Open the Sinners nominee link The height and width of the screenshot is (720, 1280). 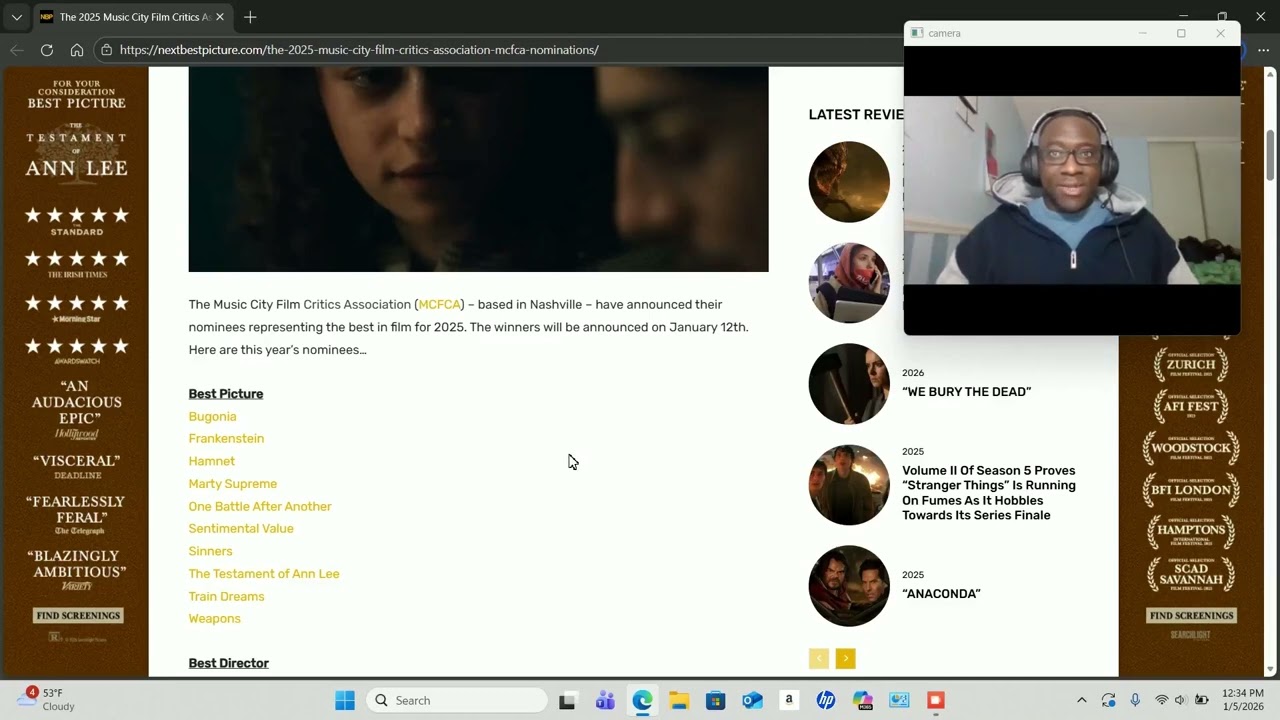[x=210, y=551]
